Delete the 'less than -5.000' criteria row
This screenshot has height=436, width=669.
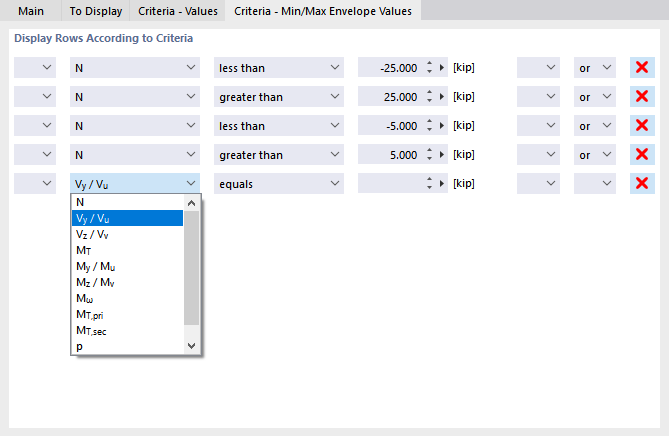coord(642,125)
